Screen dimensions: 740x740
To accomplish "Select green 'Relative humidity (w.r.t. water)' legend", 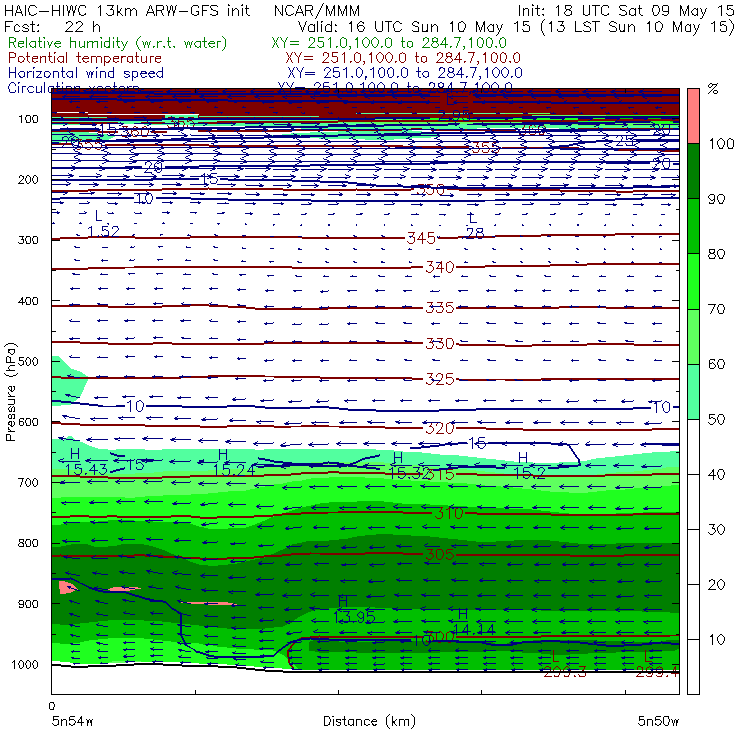I will [x=118, y=43].
